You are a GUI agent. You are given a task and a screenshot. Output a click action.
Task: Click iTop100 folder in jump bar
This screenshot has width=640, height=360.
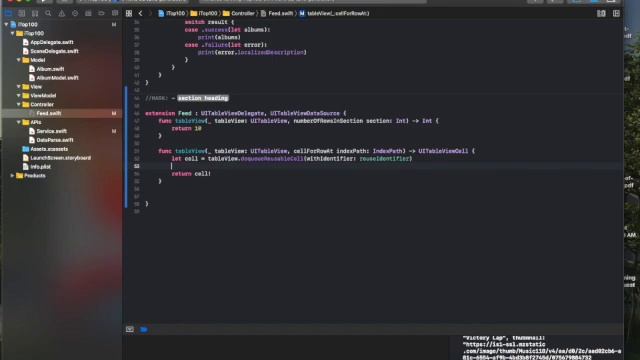(204, 13)
